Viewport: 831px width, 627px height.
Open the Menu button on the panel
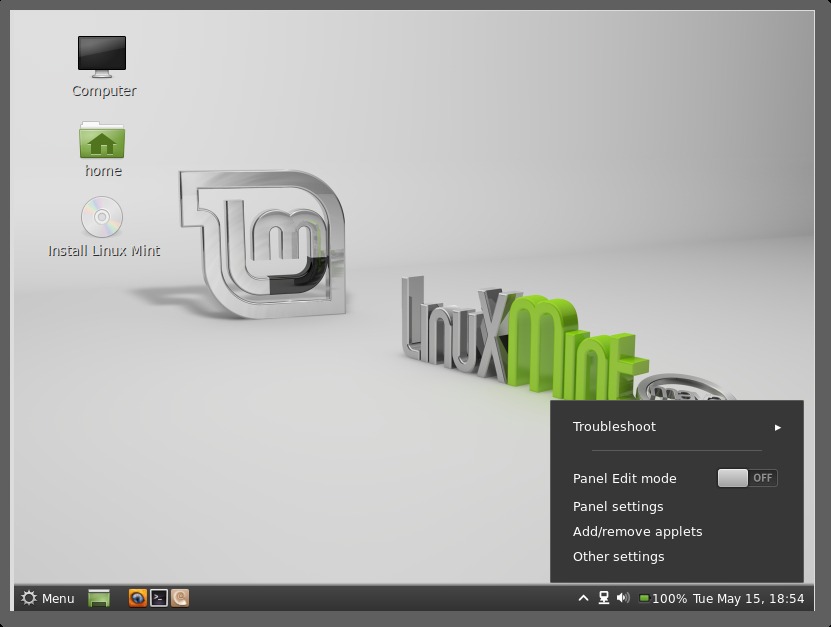48,598
